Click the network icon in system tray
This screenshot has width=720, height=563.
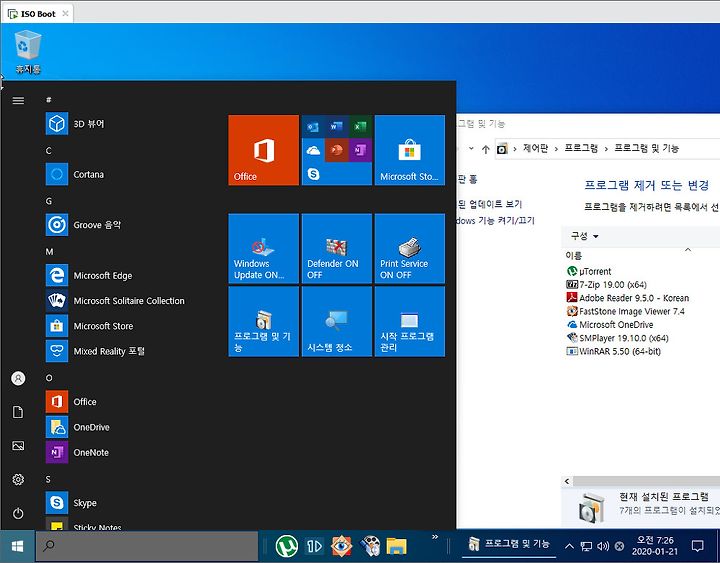point(586,546)
